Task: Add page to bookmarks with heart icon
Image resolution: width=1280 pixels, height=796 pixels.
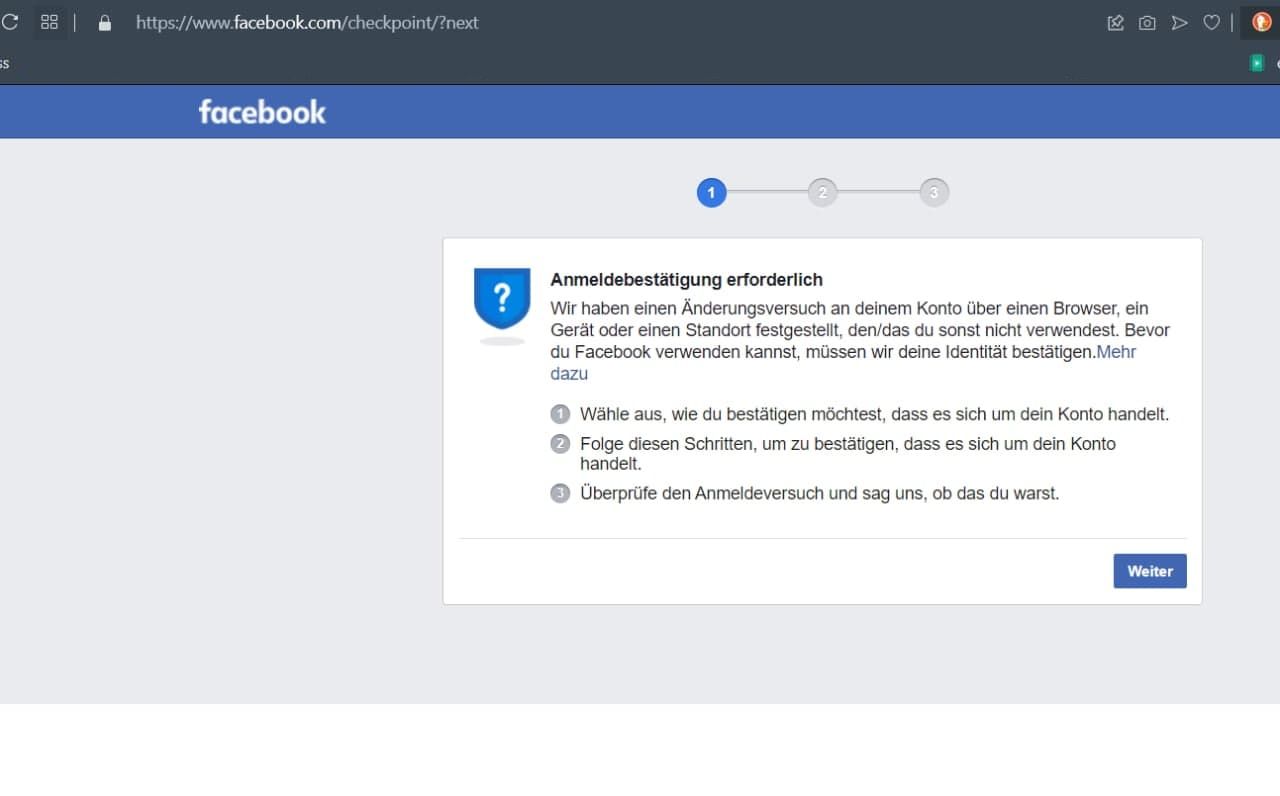Action: click(1211, 22)
